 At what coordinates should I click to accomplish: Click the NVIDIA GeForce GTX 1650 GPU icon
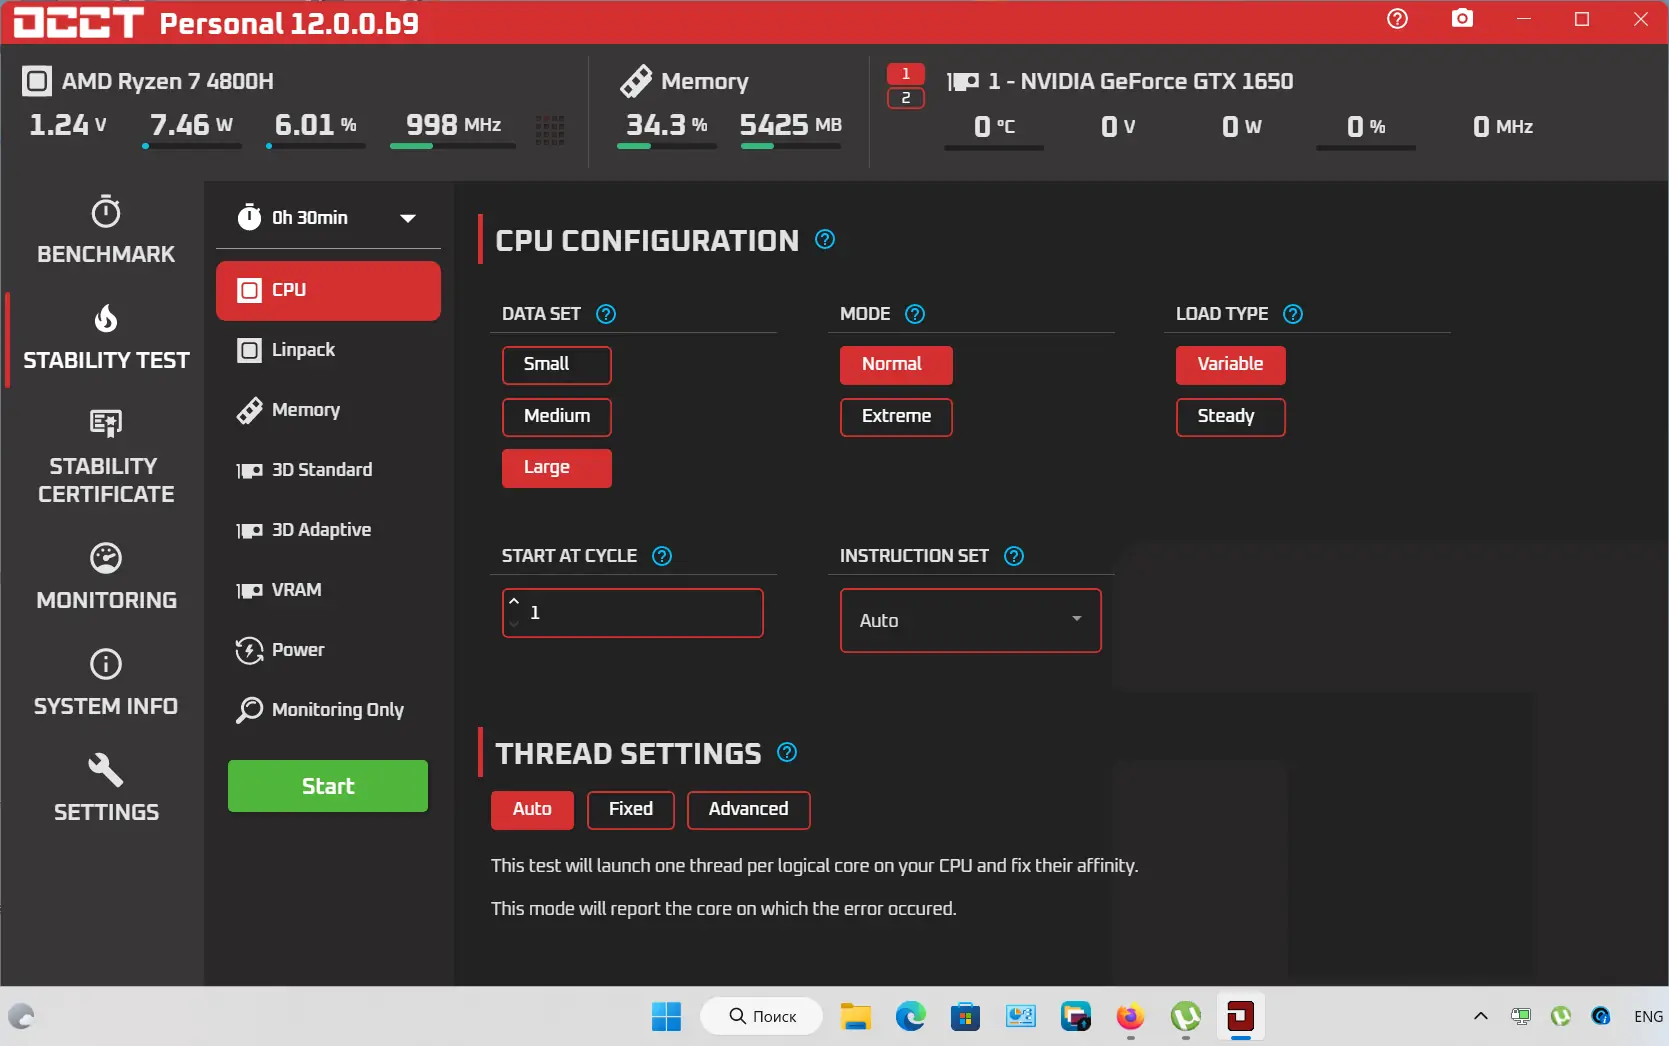[963, 82]
